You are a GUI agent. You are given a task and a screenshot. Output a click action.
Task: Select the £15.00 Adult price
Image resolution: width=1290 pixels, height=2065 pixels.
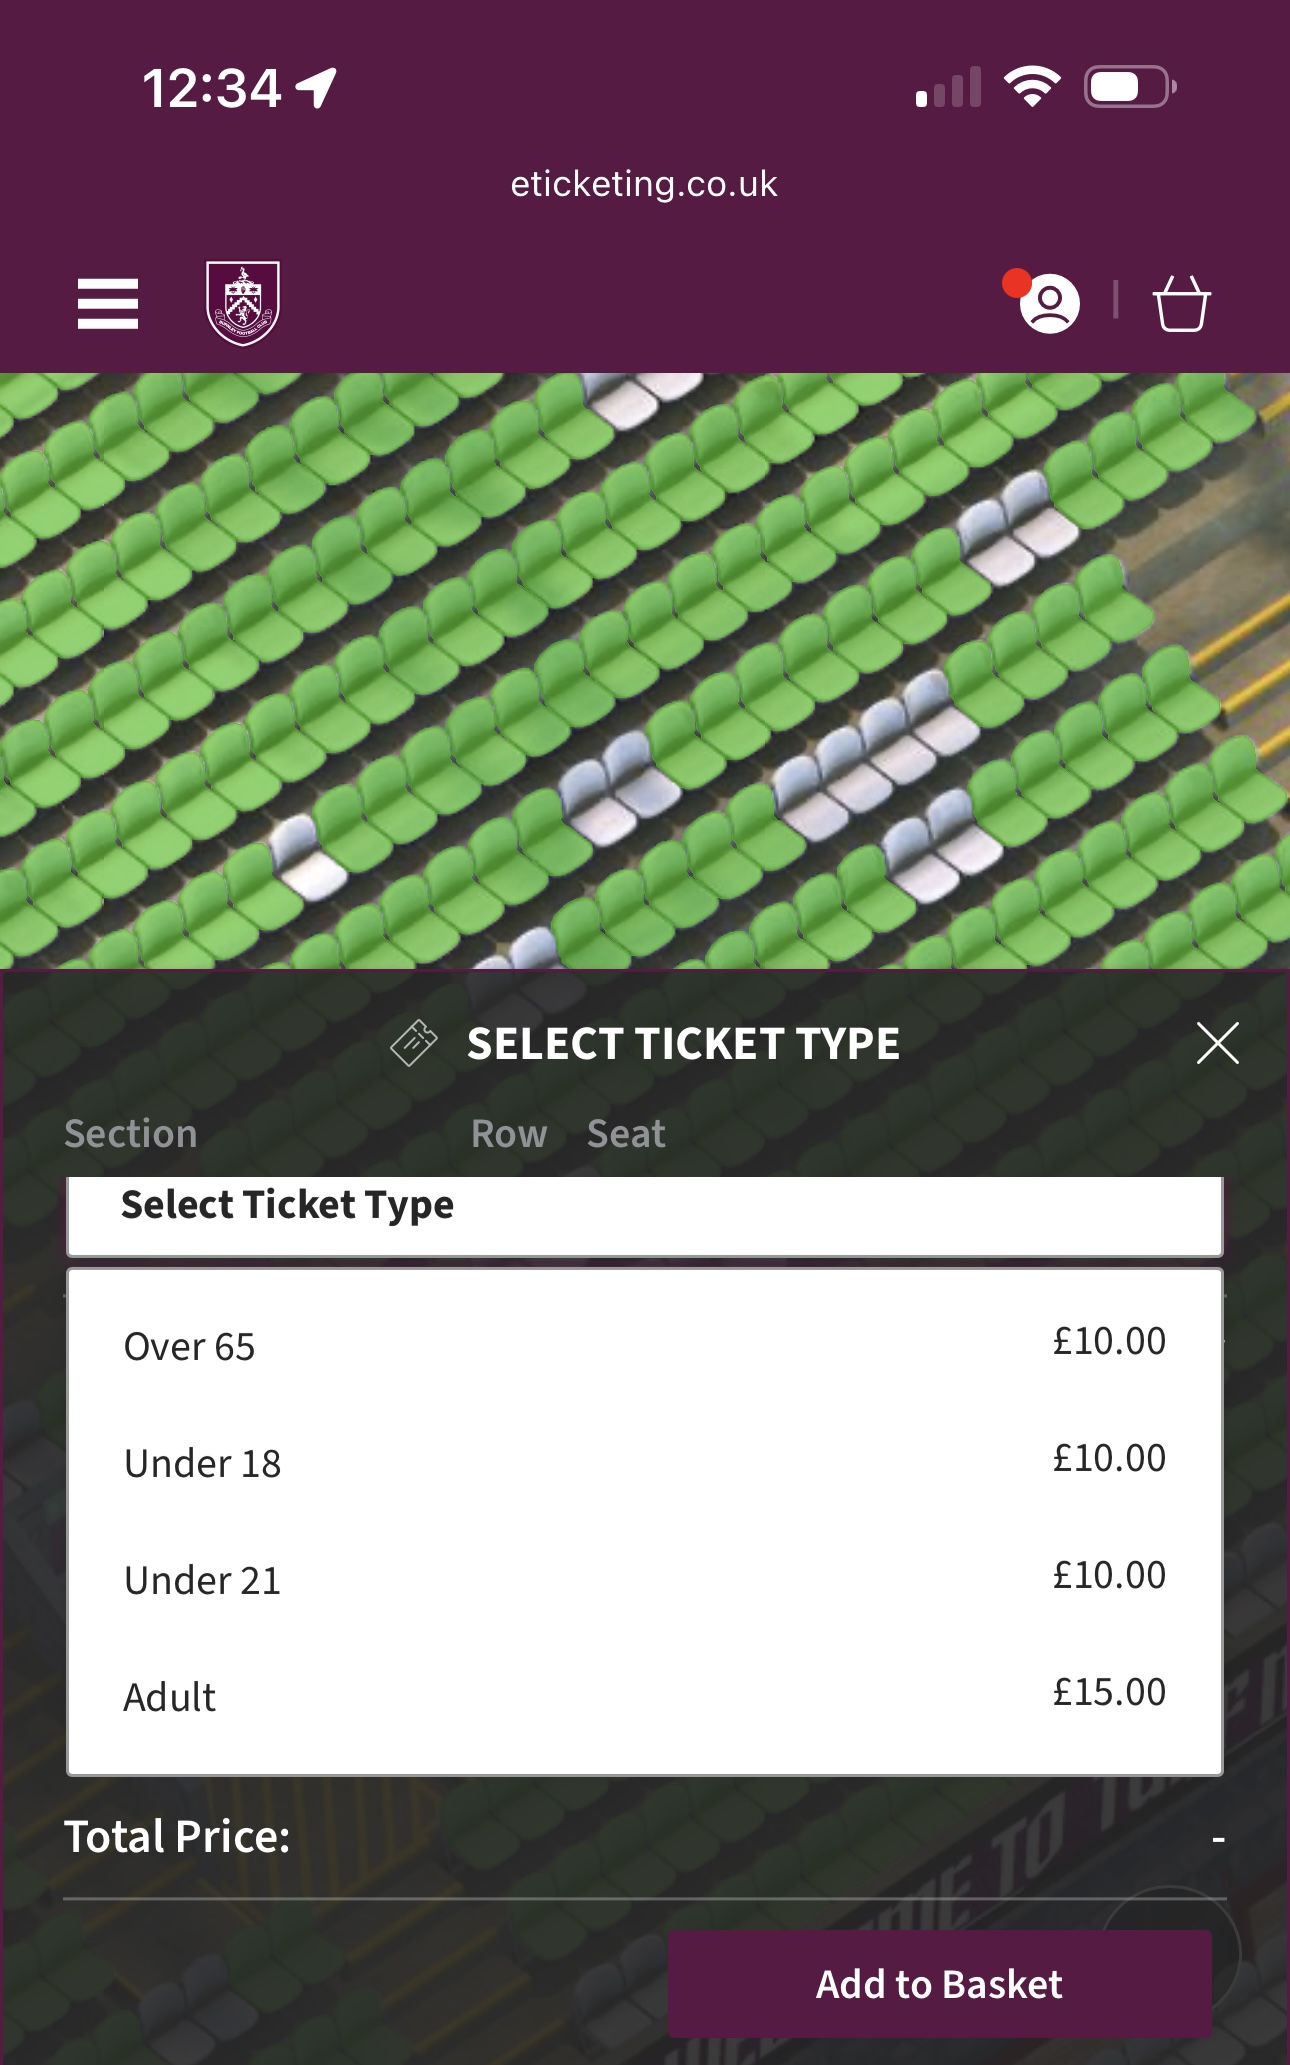pos(1109,1692)
